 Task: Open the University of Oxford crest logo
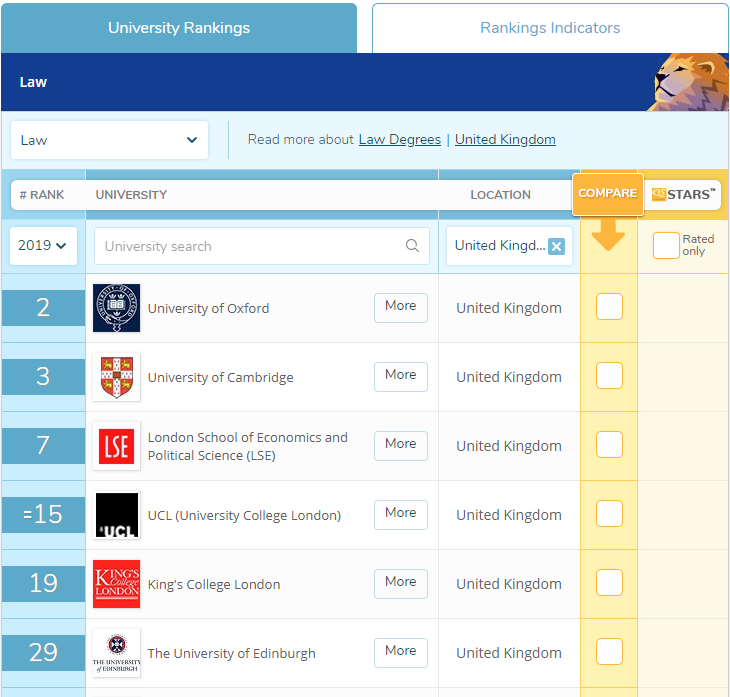[x=116, y=308]
